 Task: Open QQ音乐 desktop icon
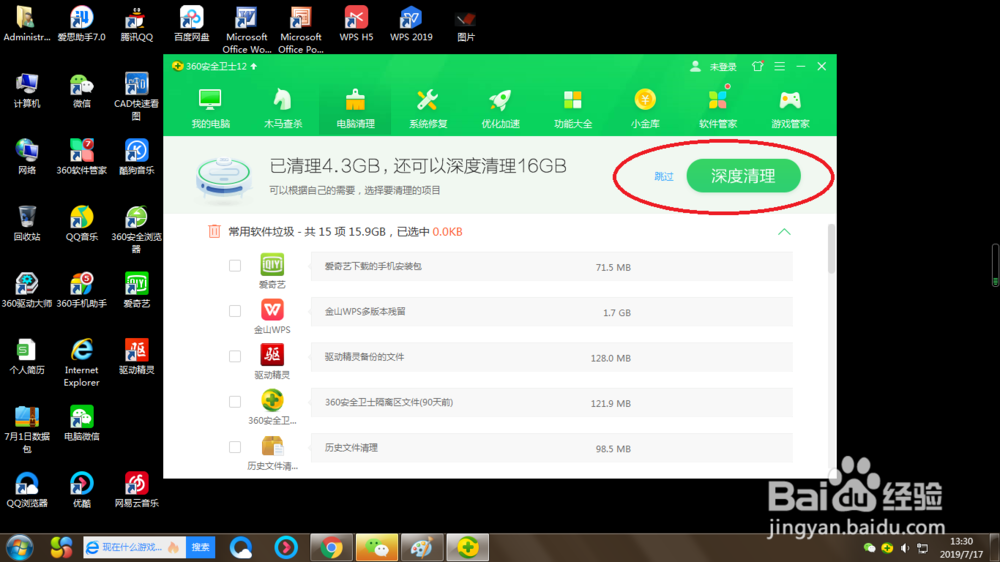82,223
